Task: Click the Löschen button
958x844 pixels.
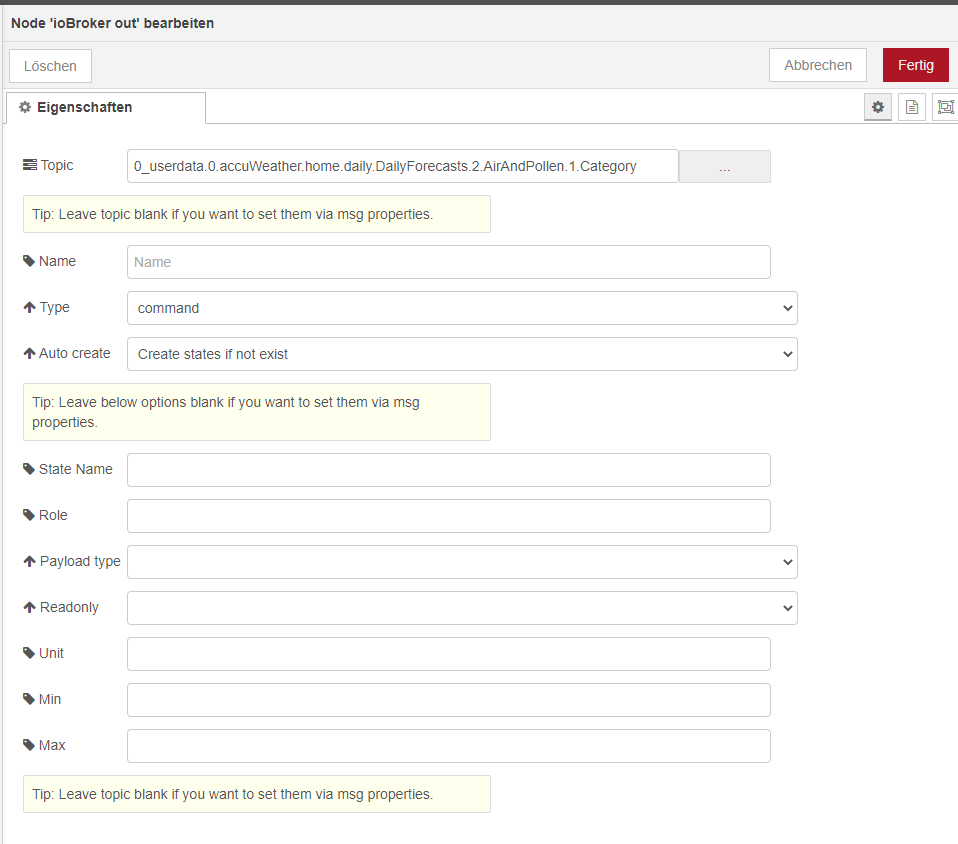Action: click(50, 66)
